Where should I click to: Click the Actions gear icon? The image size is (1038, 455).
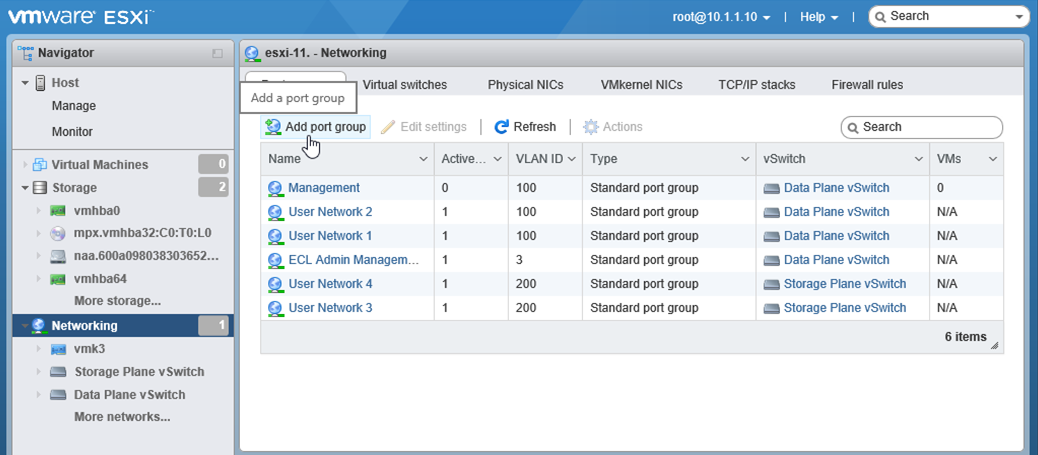click(x=591, y=127)
